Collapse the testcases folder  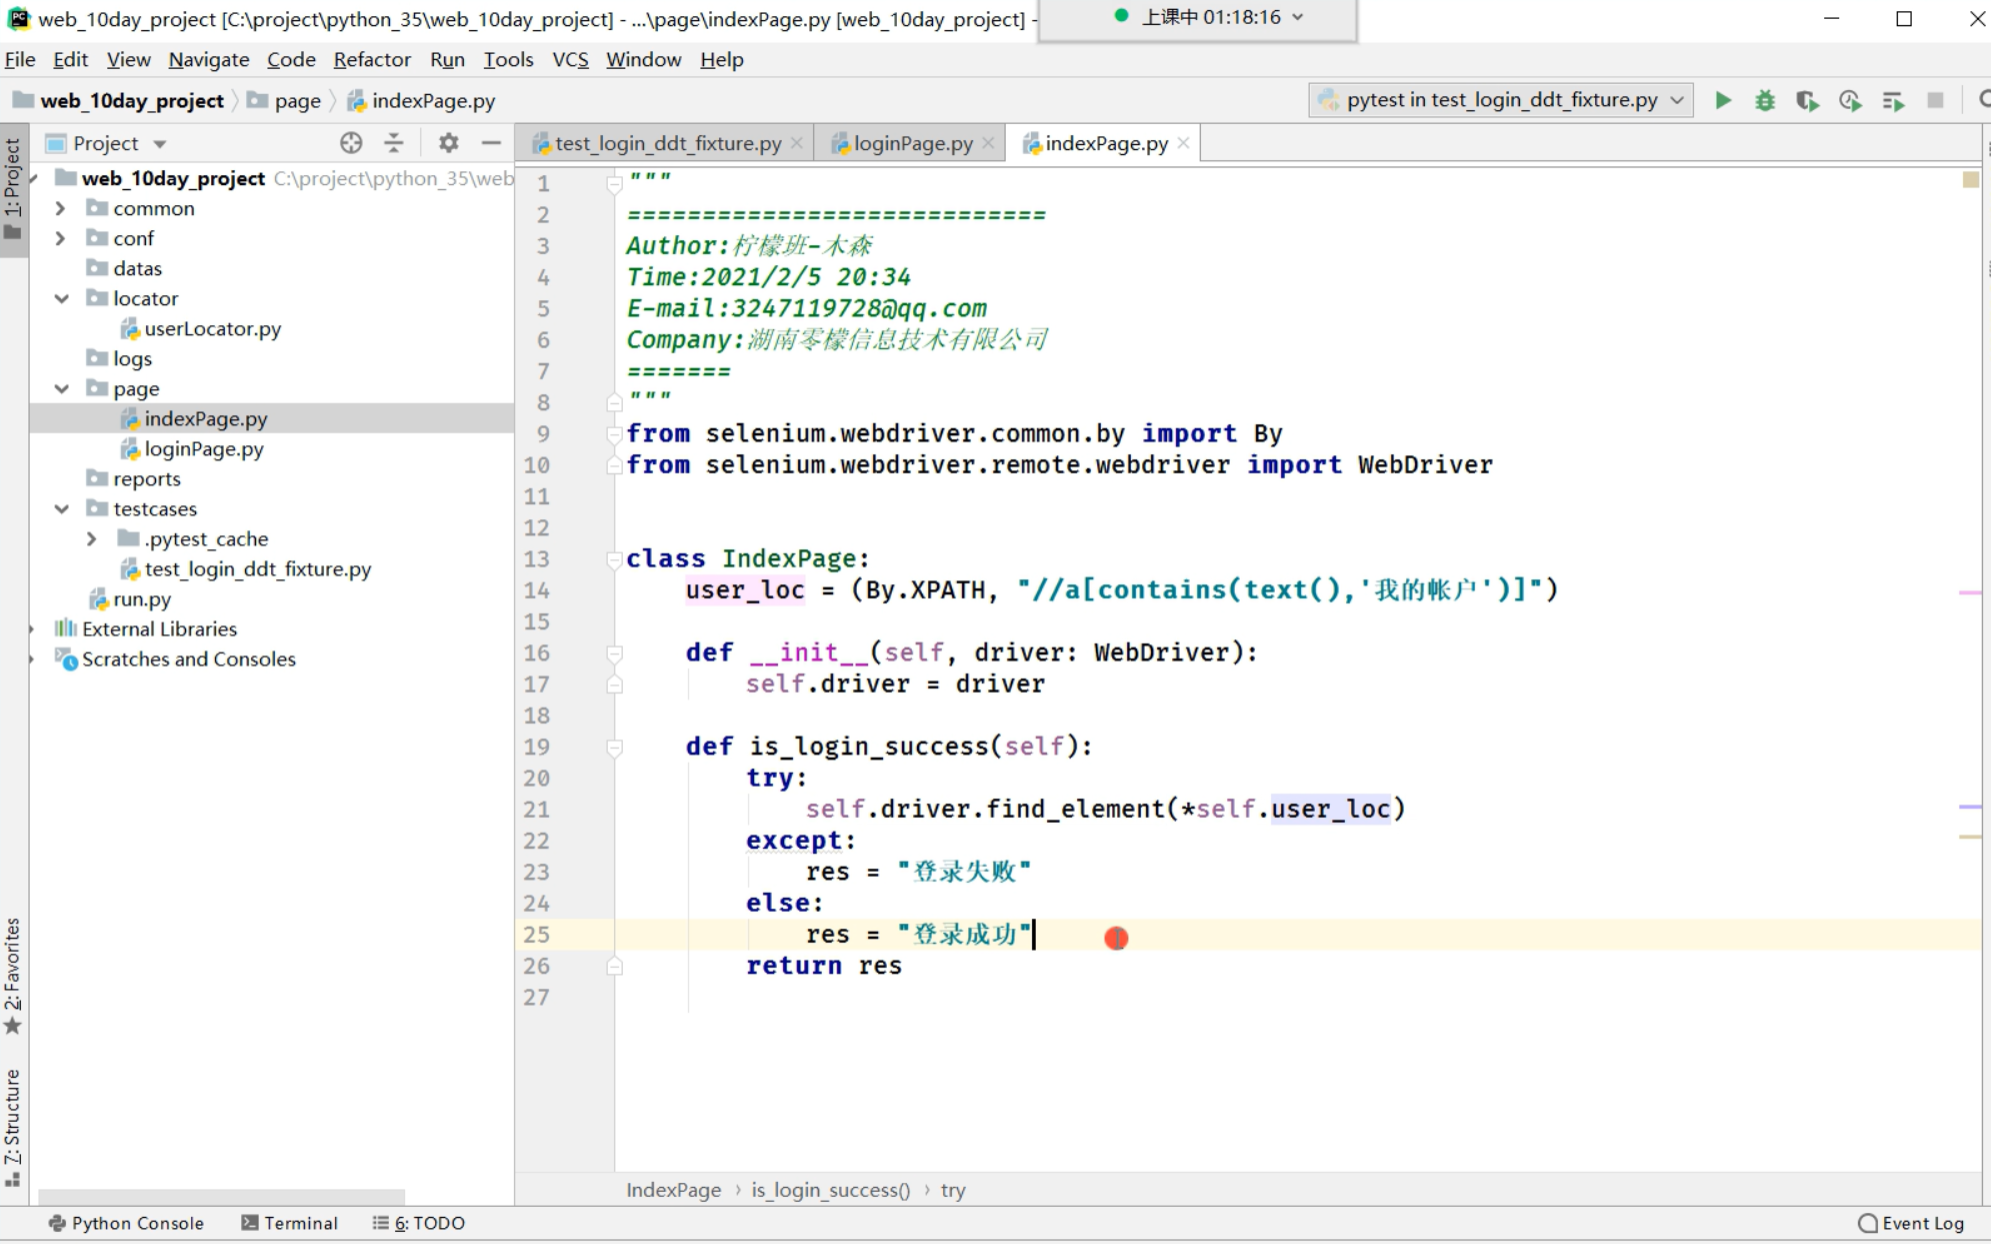click(x=61, y=508)
